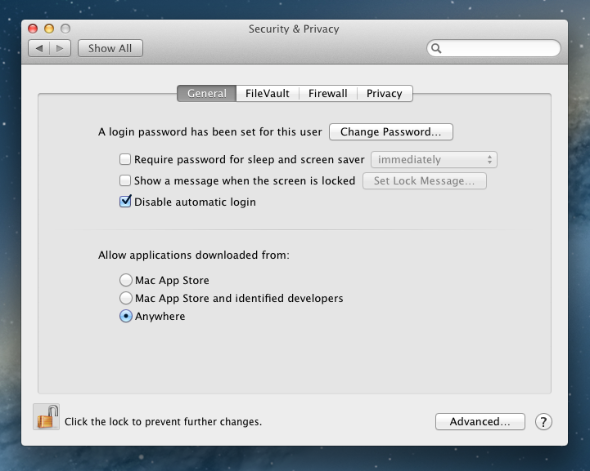Image resolution: width=590 pixels, height=471 pixels.
Task: Switch to the FileVault tab
Action: [x=267, y=93]
